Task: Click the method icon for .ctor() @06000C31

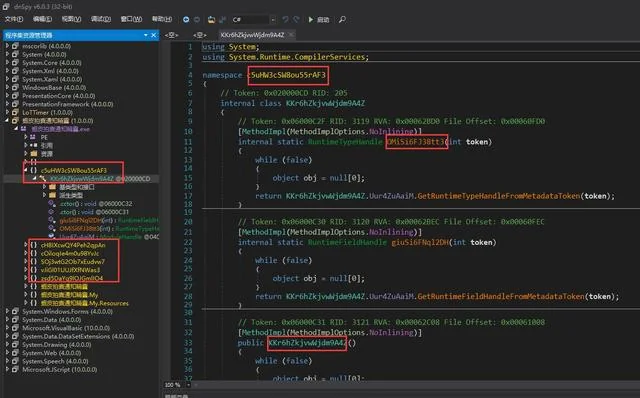Action: [51, 212]
